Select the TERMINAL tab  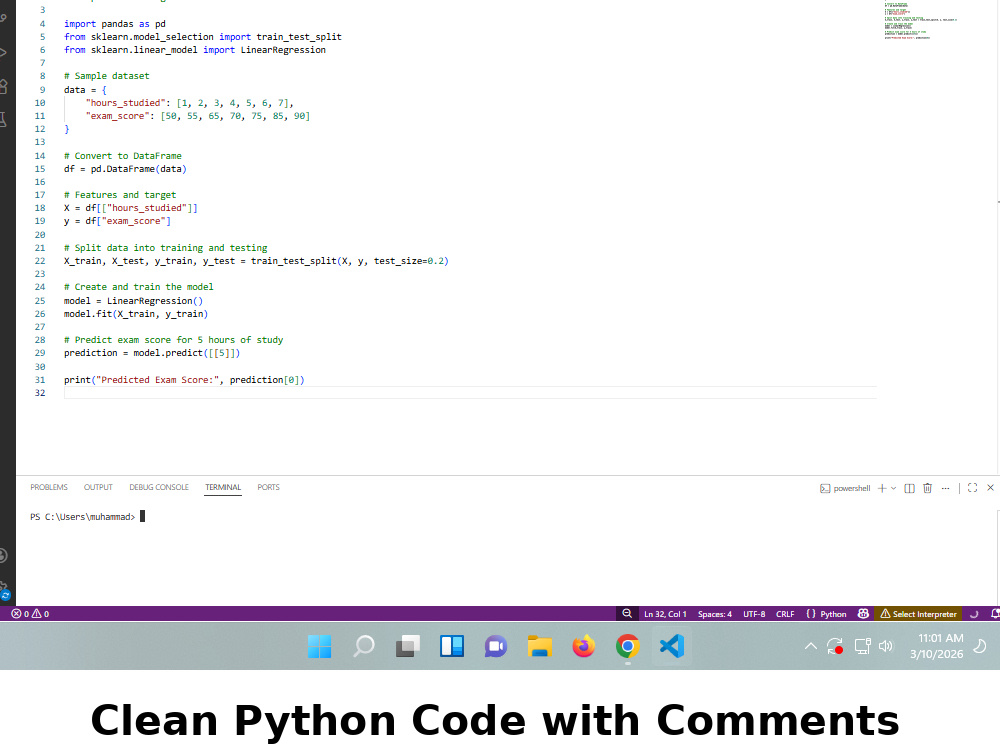(223, 487)
